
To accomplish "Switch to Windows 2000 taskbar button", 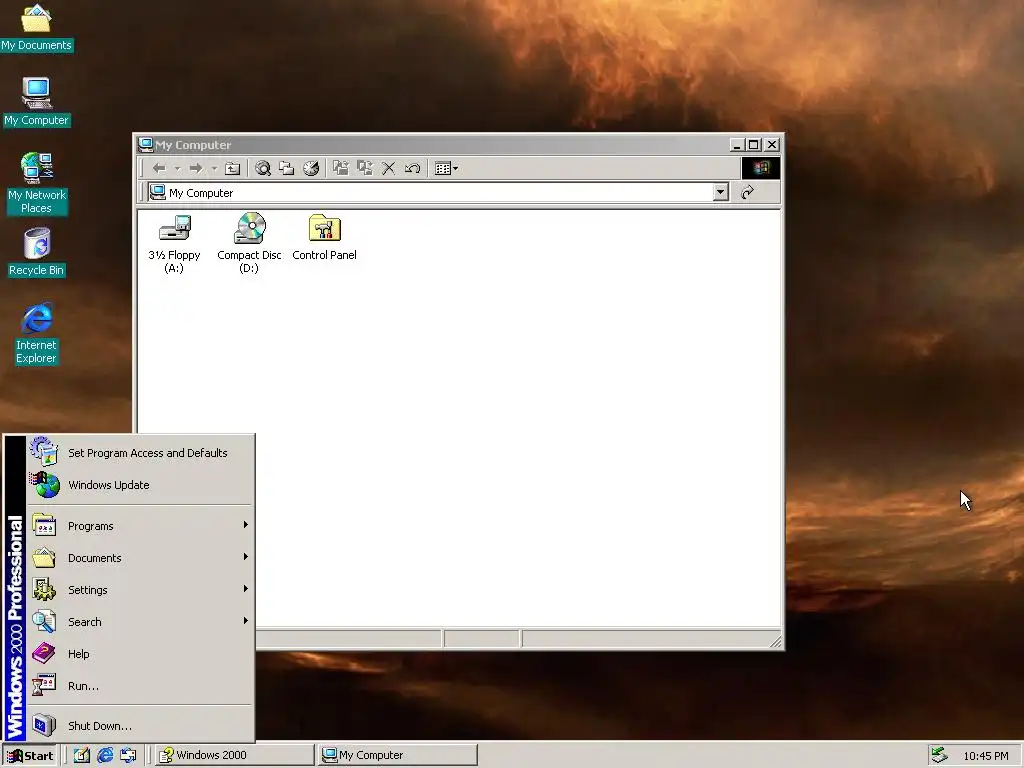I will pos(235,755).
